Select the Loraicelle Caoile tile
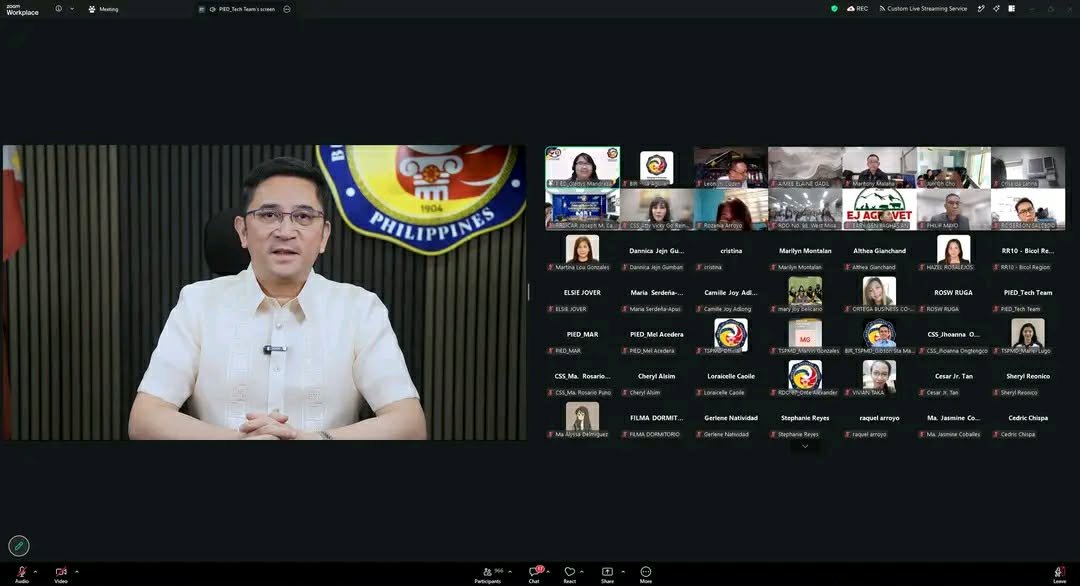The image size is (1080, 586). (x=730, y=379)
